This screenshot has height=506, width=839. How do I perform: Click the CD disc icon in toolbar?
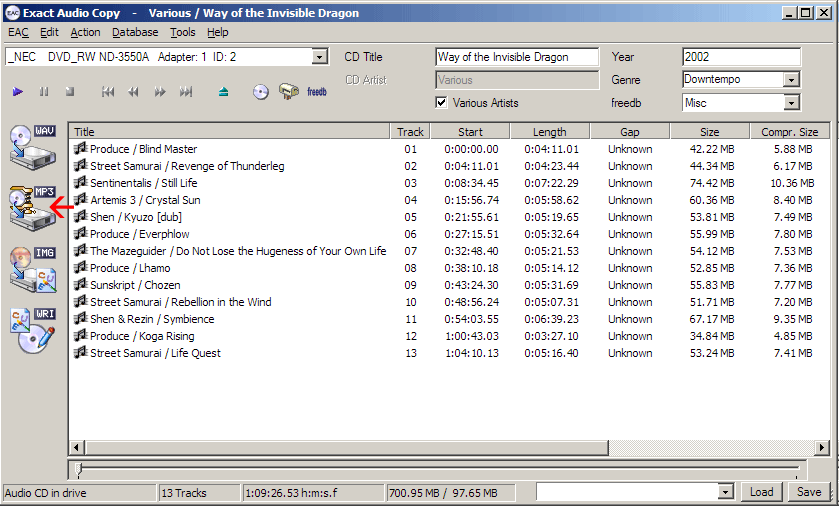point(261,92)
